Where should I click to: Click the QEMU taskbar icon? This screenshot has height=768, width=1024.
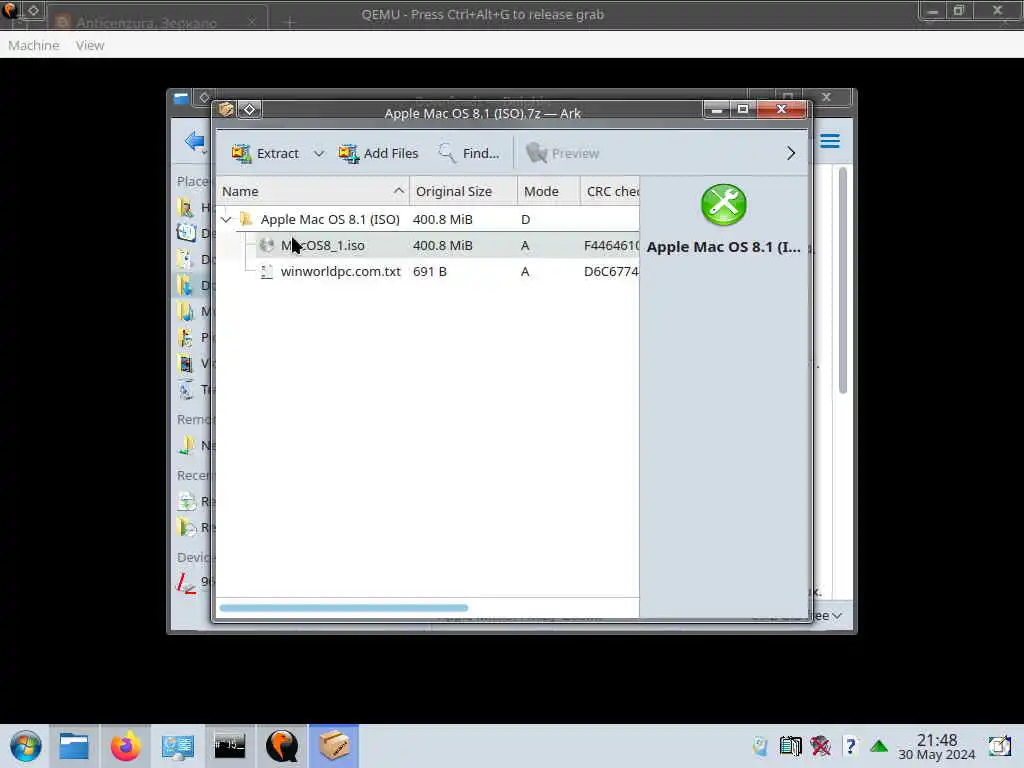pyautogui.click(x=282, y=746)
